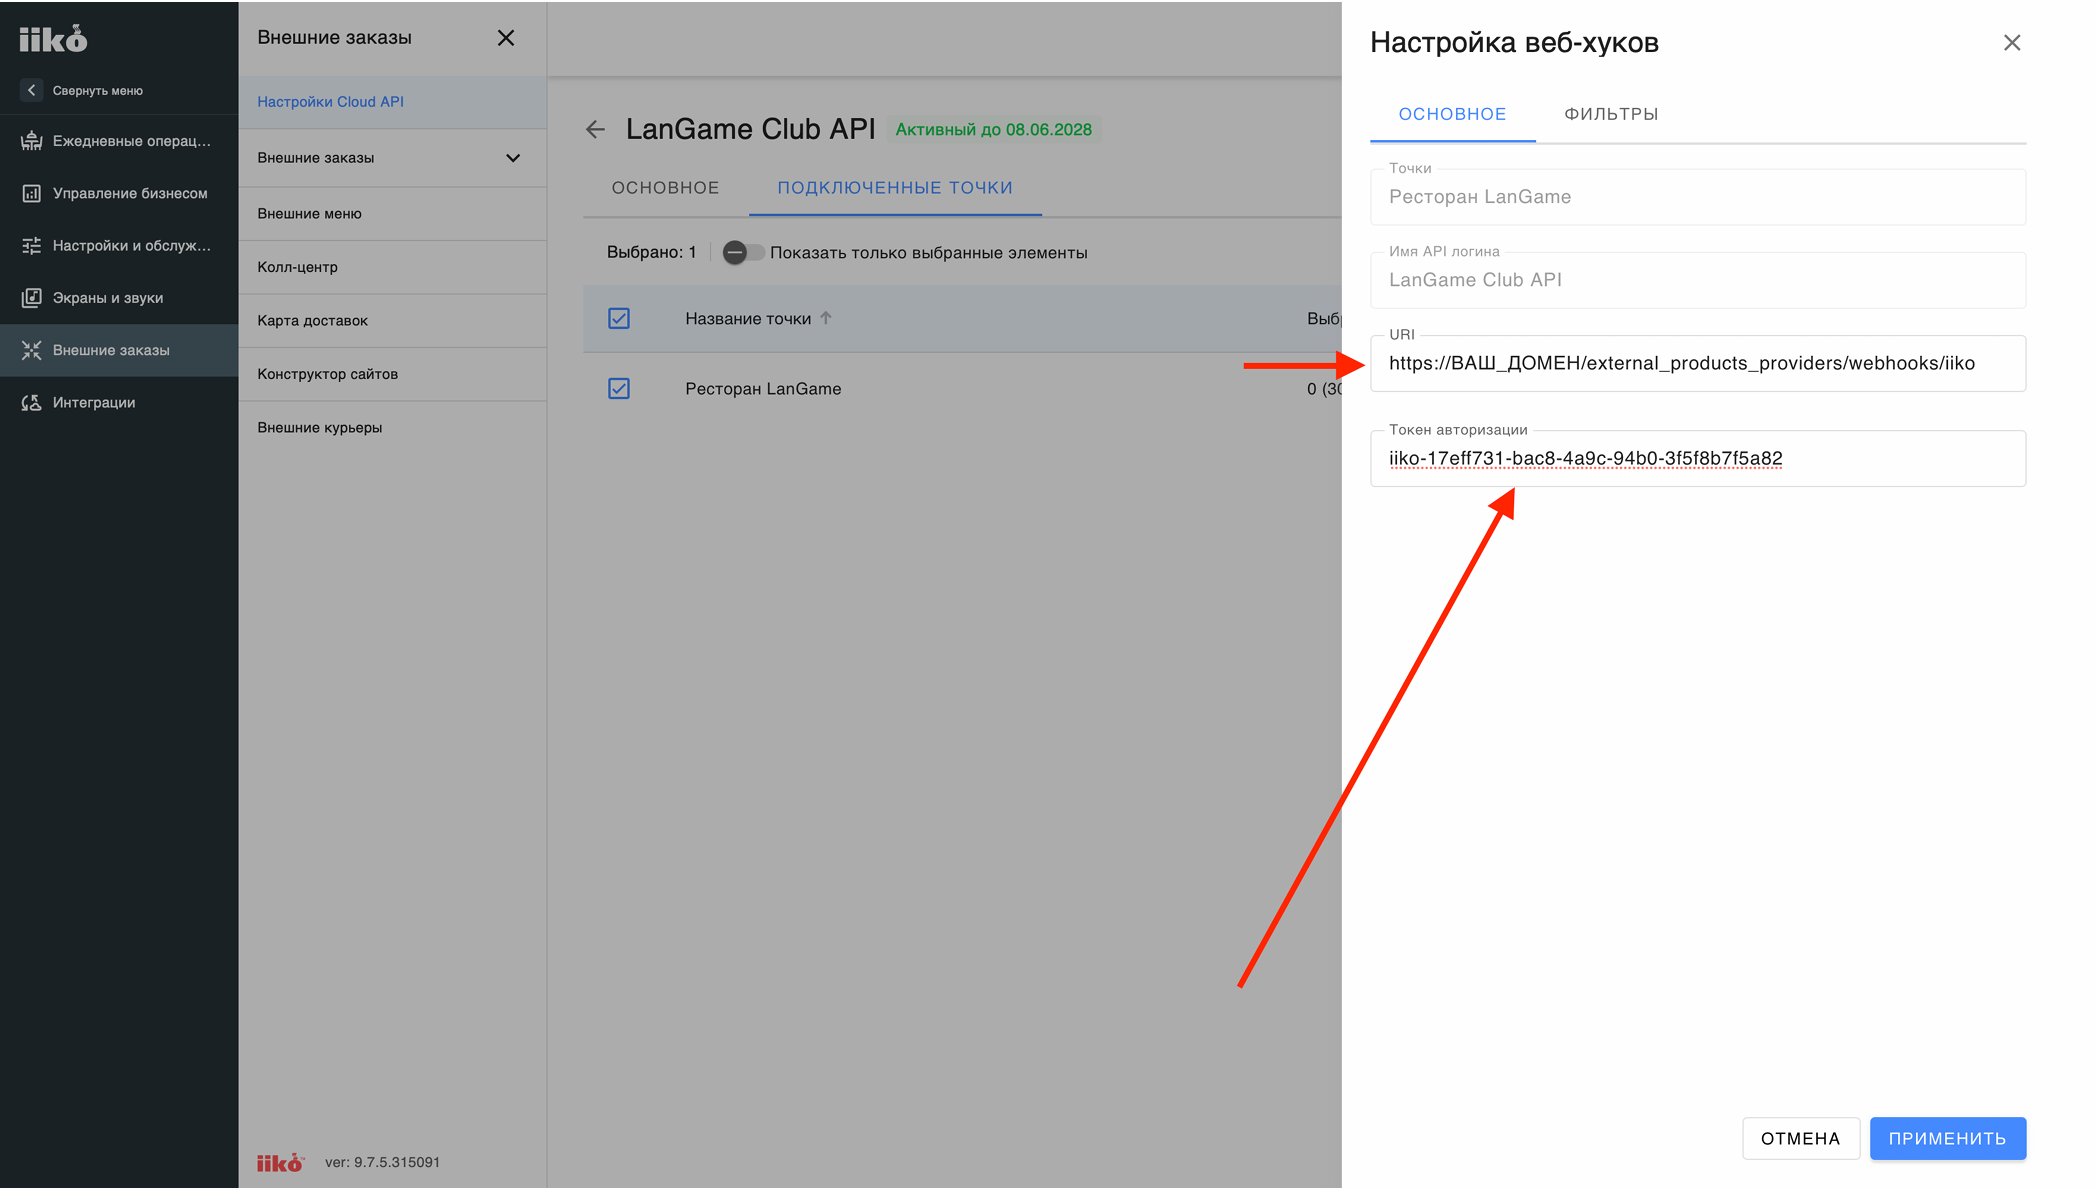Image resolution: width=2096 pixels, height=1188 pixels.
Task: Click the iiko logo in the sidebar
Action: [53, 39]
